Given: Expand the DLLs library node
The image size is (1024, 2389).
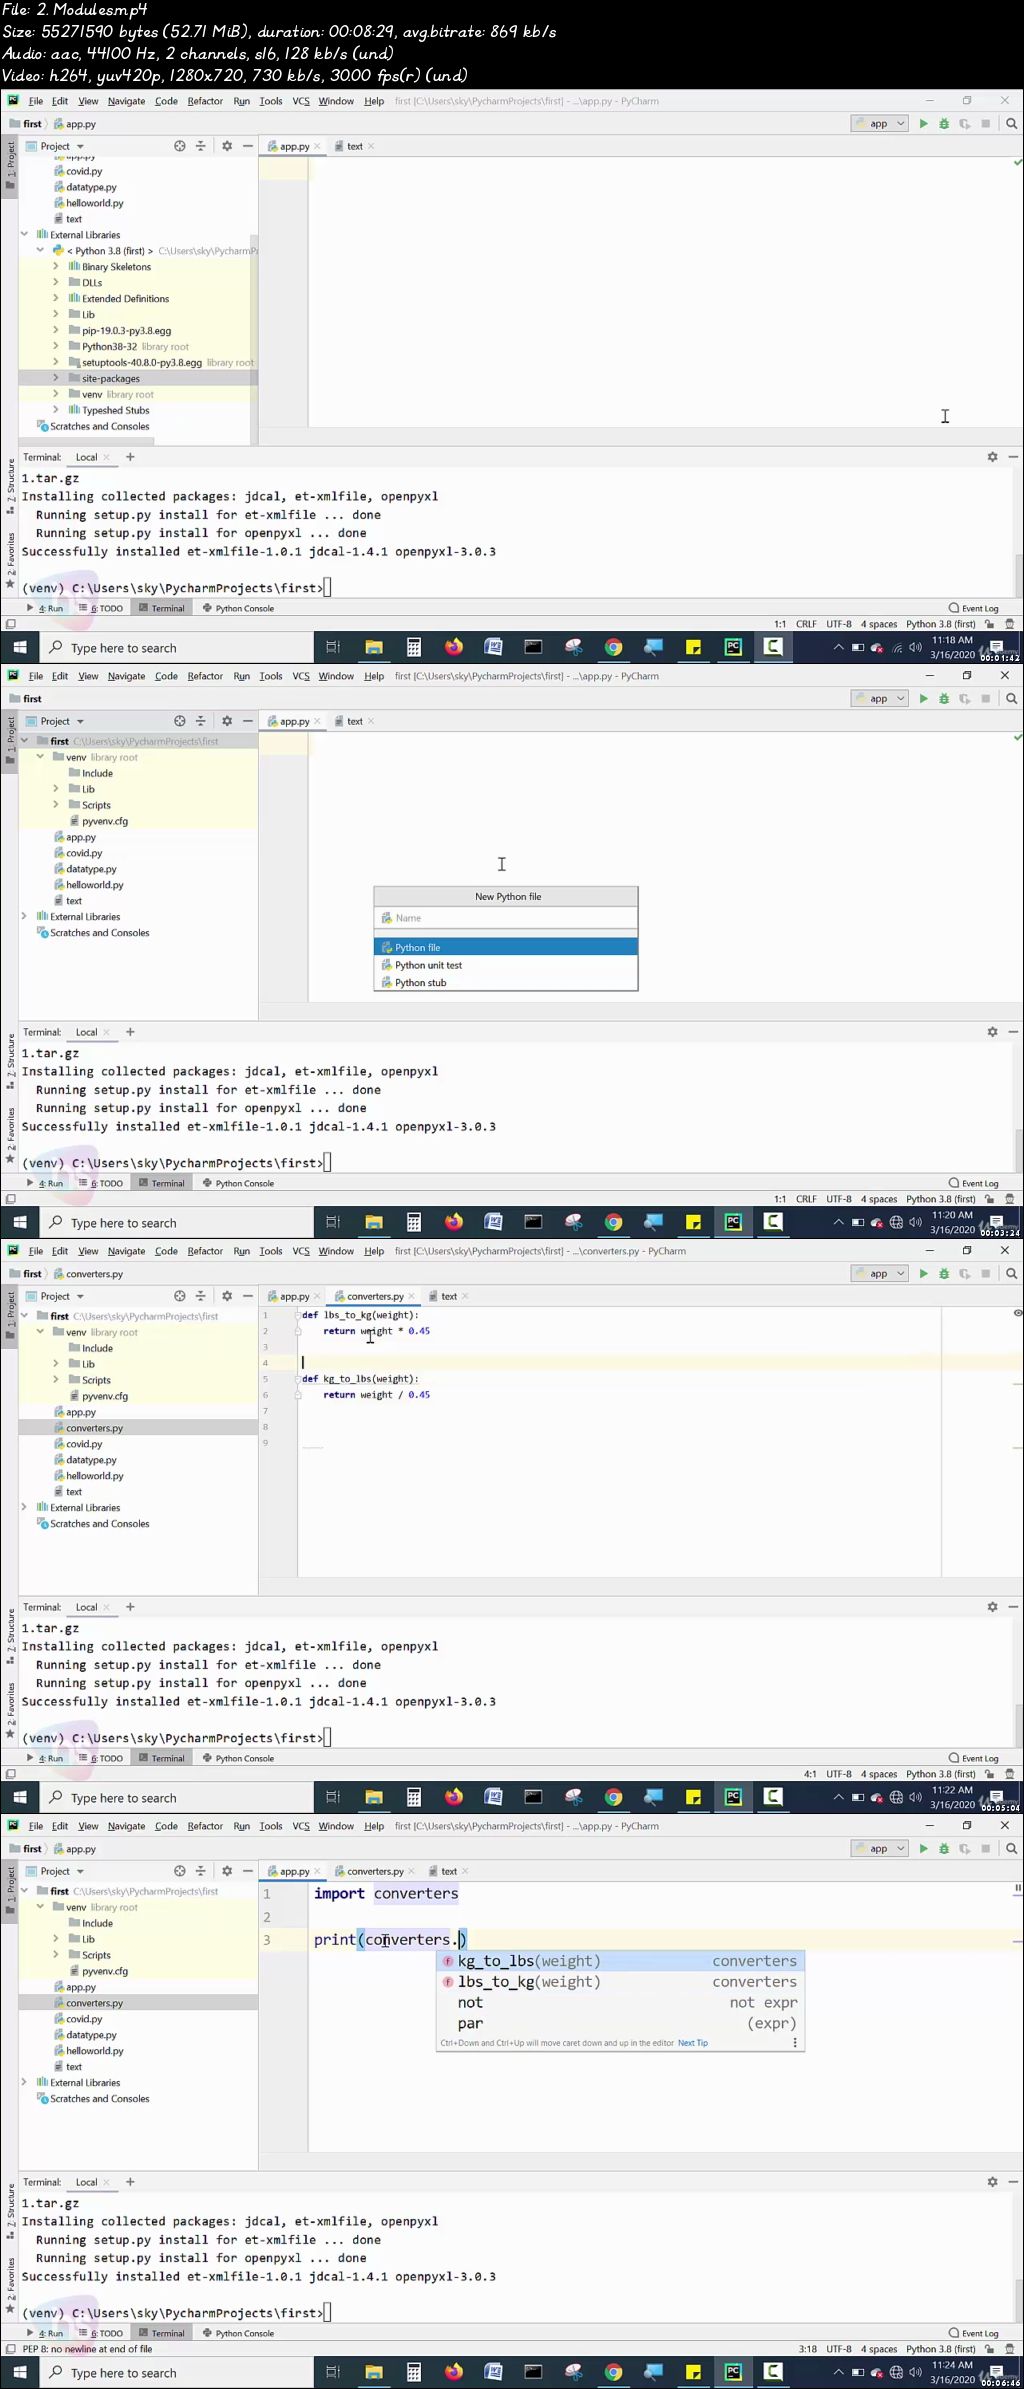Looking at the screenshot, I should tap(56, 283).
